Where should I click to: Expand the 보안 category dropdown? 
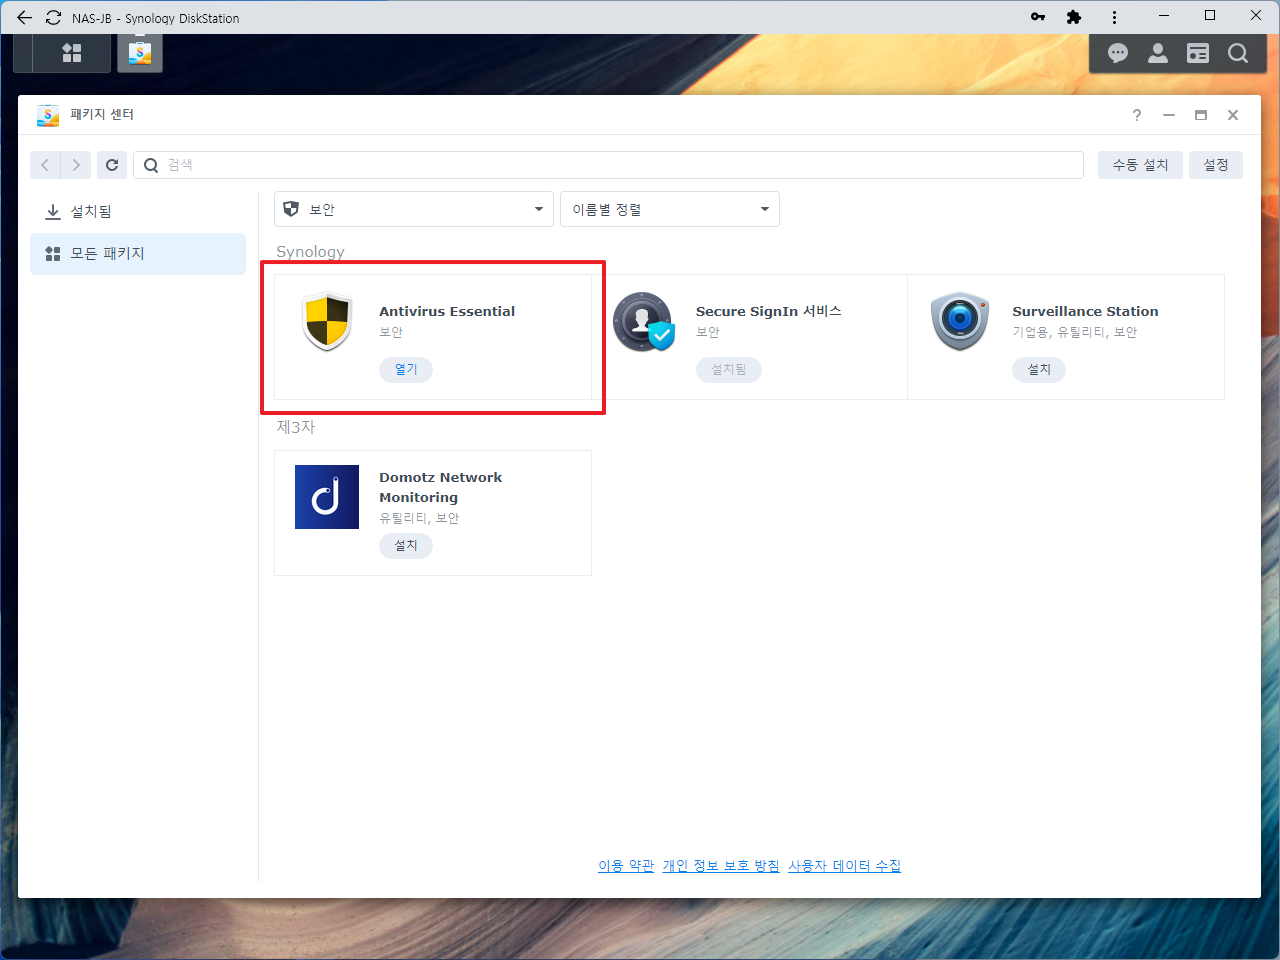[x=414, y=209]
